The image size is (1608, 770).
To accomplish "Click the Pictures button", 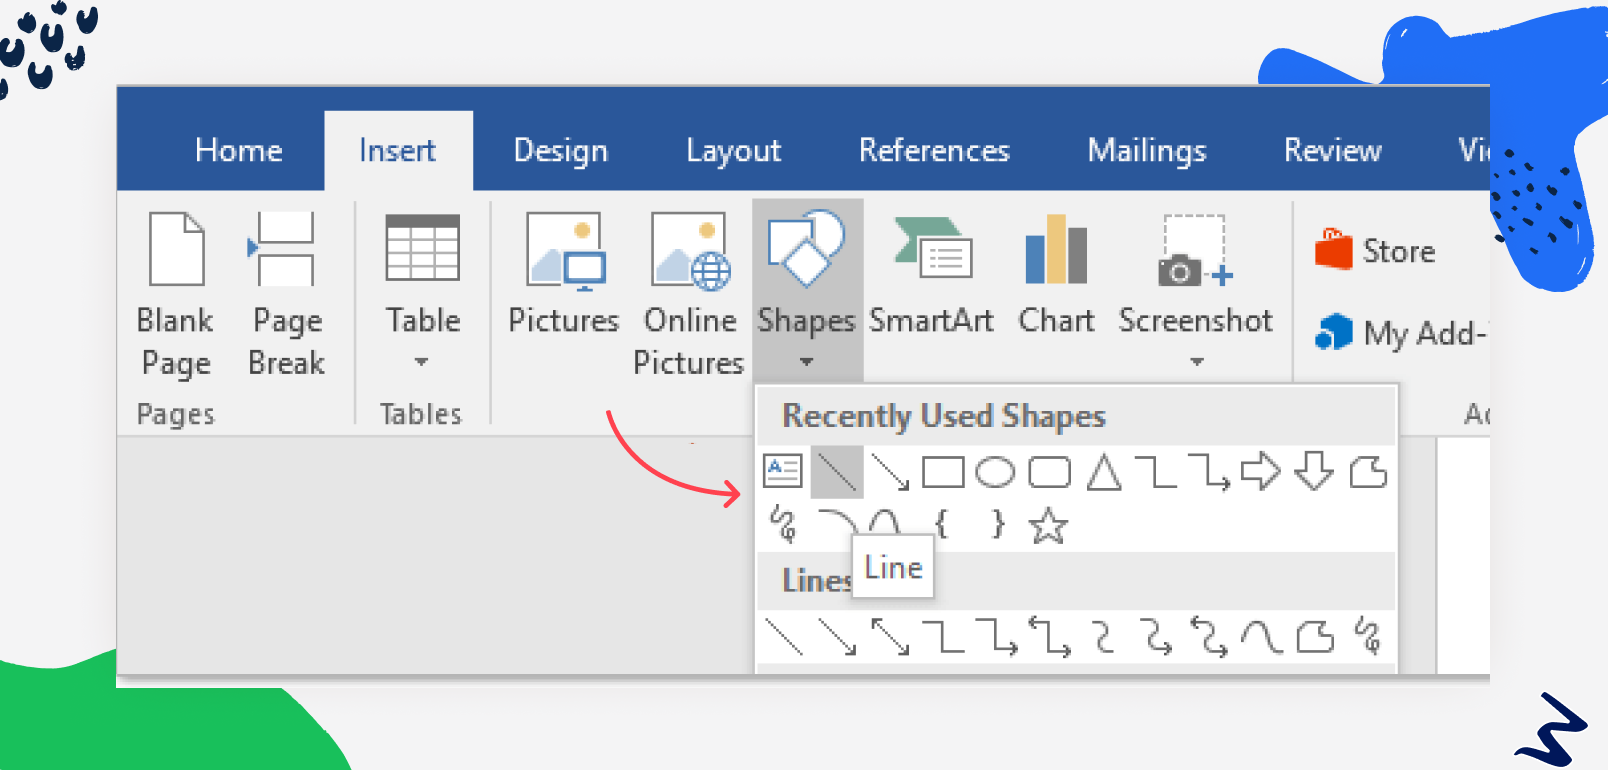I will click(564, 274).
